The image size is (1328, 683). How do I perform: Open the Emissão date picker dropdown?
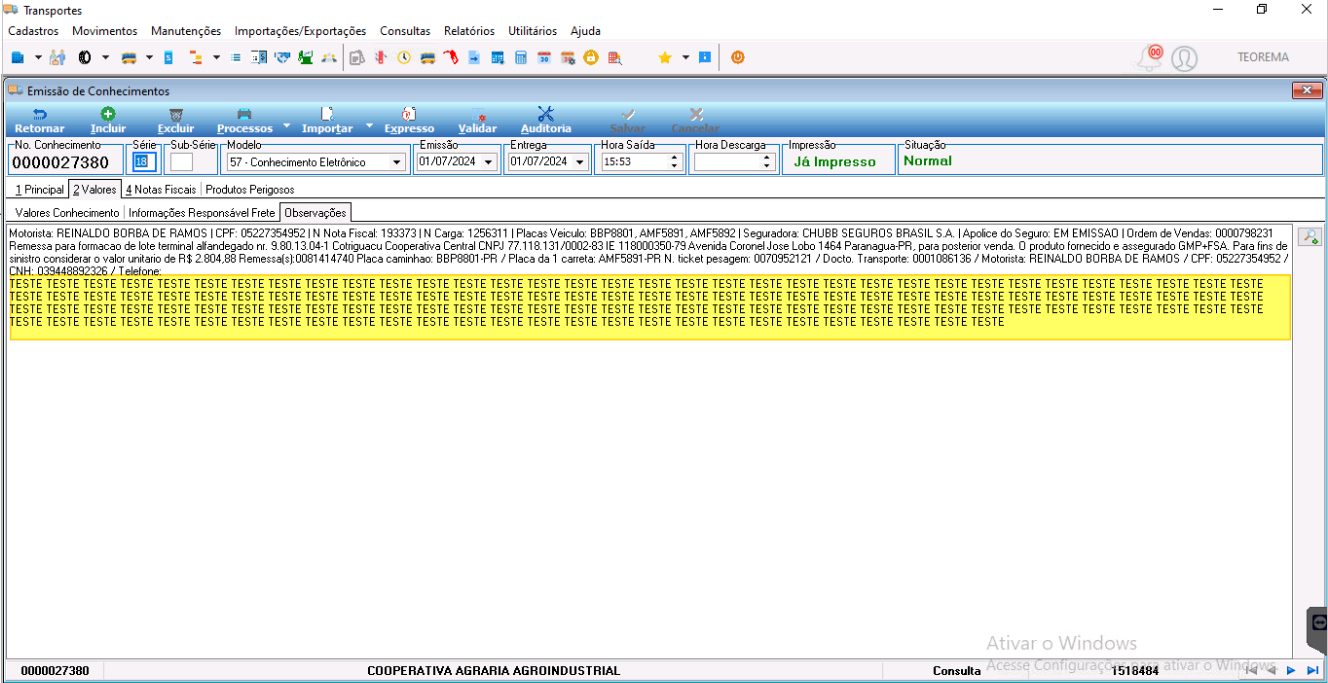(488, 162)
